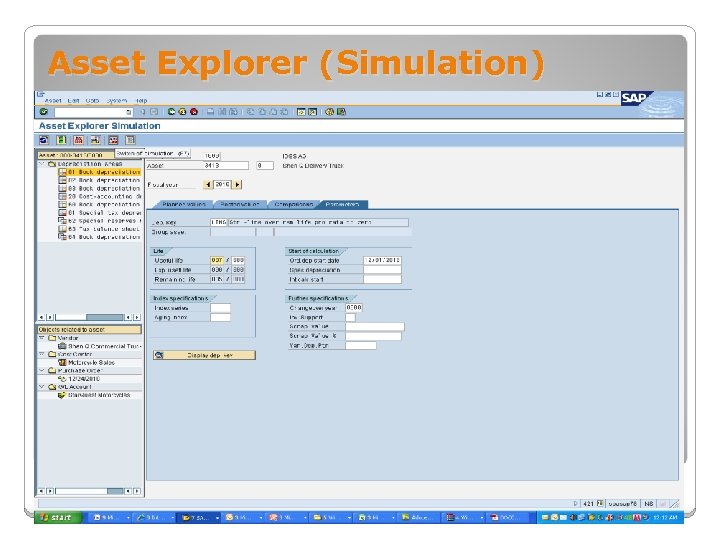The height and width of the screenshot is (540, 720).
Task: Switch to the Comparisons tab
Action: (293, 204)
